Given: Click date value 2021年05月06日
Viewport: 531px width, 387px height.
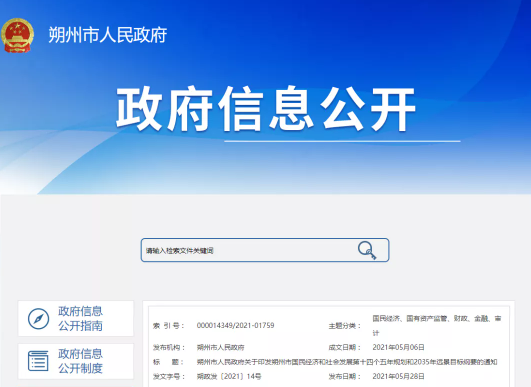Looking at the screenshot, I should [398, 347].
